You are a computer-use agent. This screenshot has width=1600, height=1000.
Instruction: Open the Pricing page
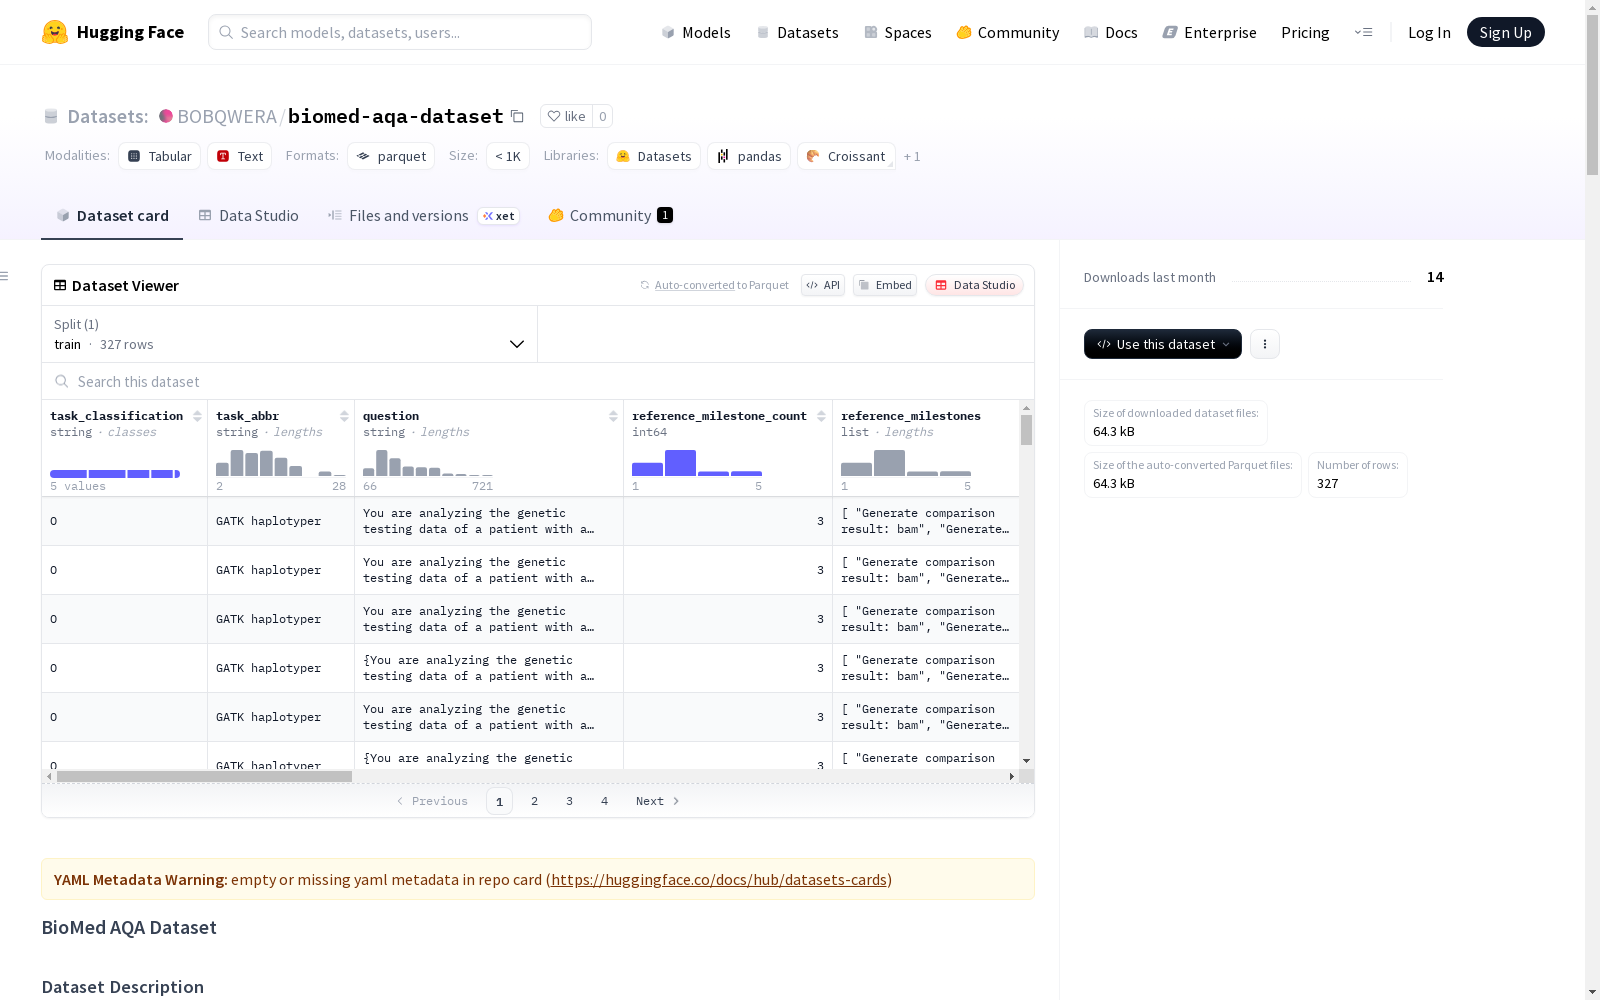coord(1305,32)
